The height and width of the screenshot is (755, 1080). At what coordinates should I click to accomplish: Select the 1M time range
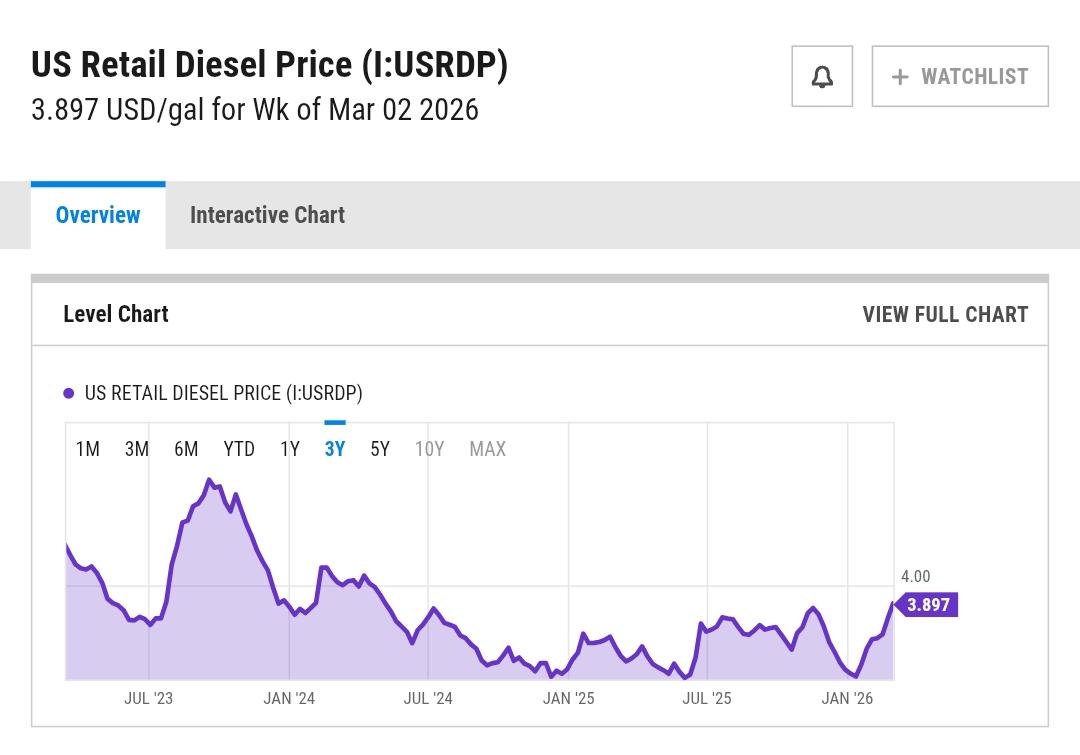(88, 449)
